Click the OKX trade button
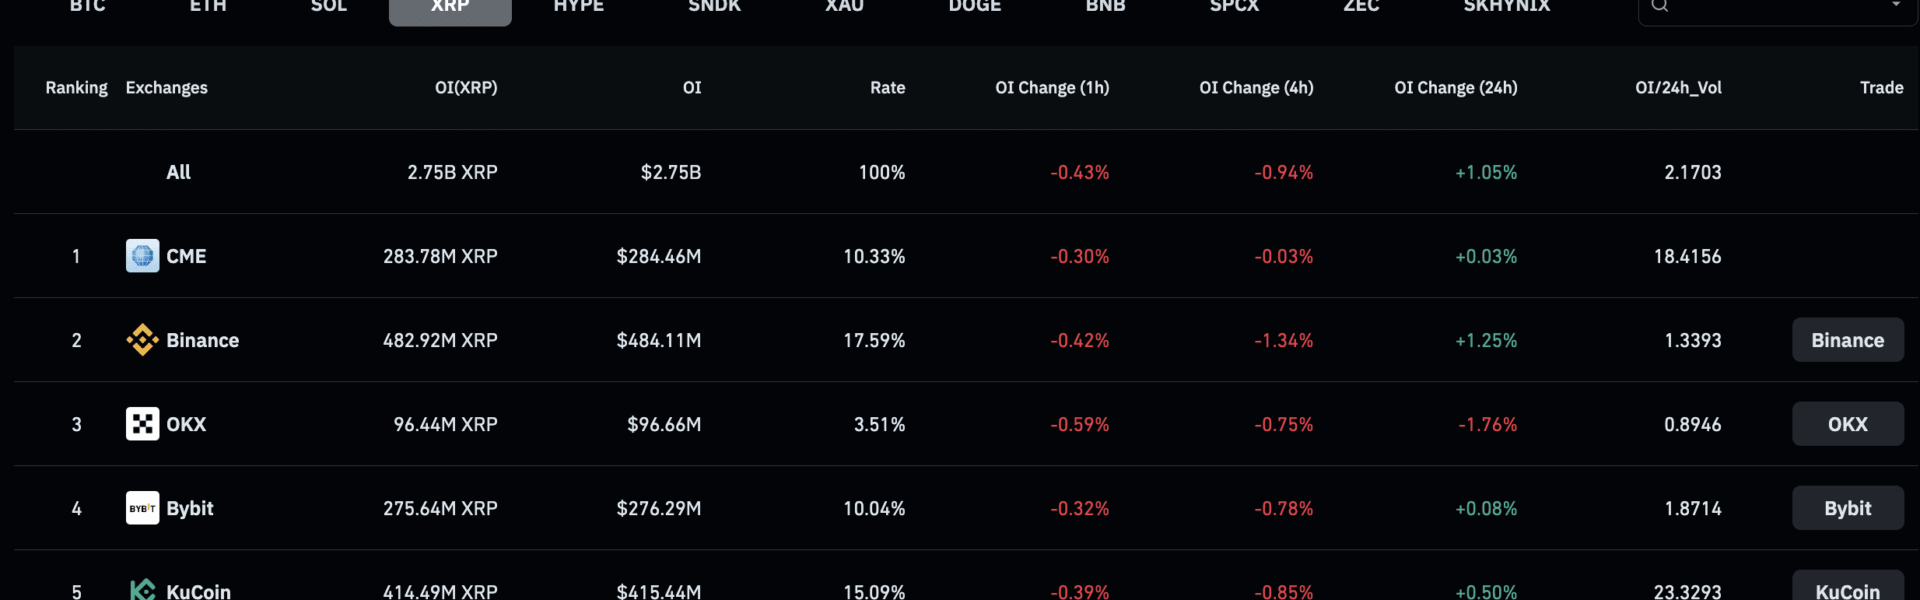Image resolution: width=1920 pixels, height=600 pixels. (x=1848, y=424)
